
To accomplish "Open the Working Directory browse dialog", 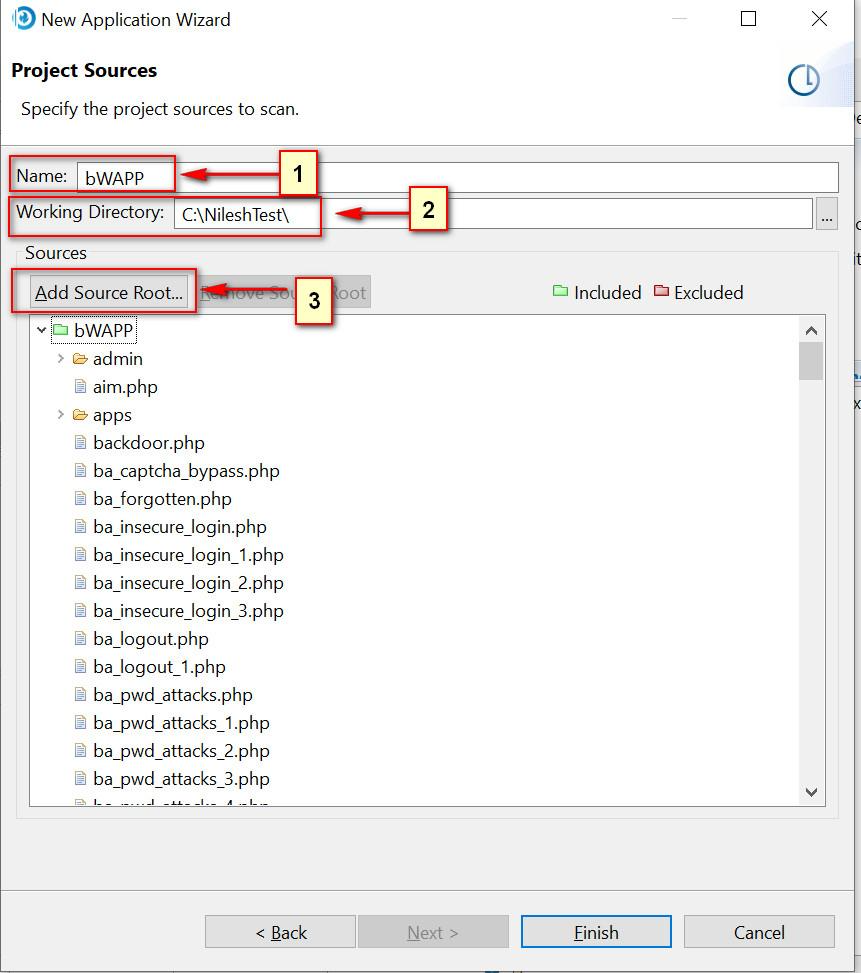I will (x=827, y=212).
